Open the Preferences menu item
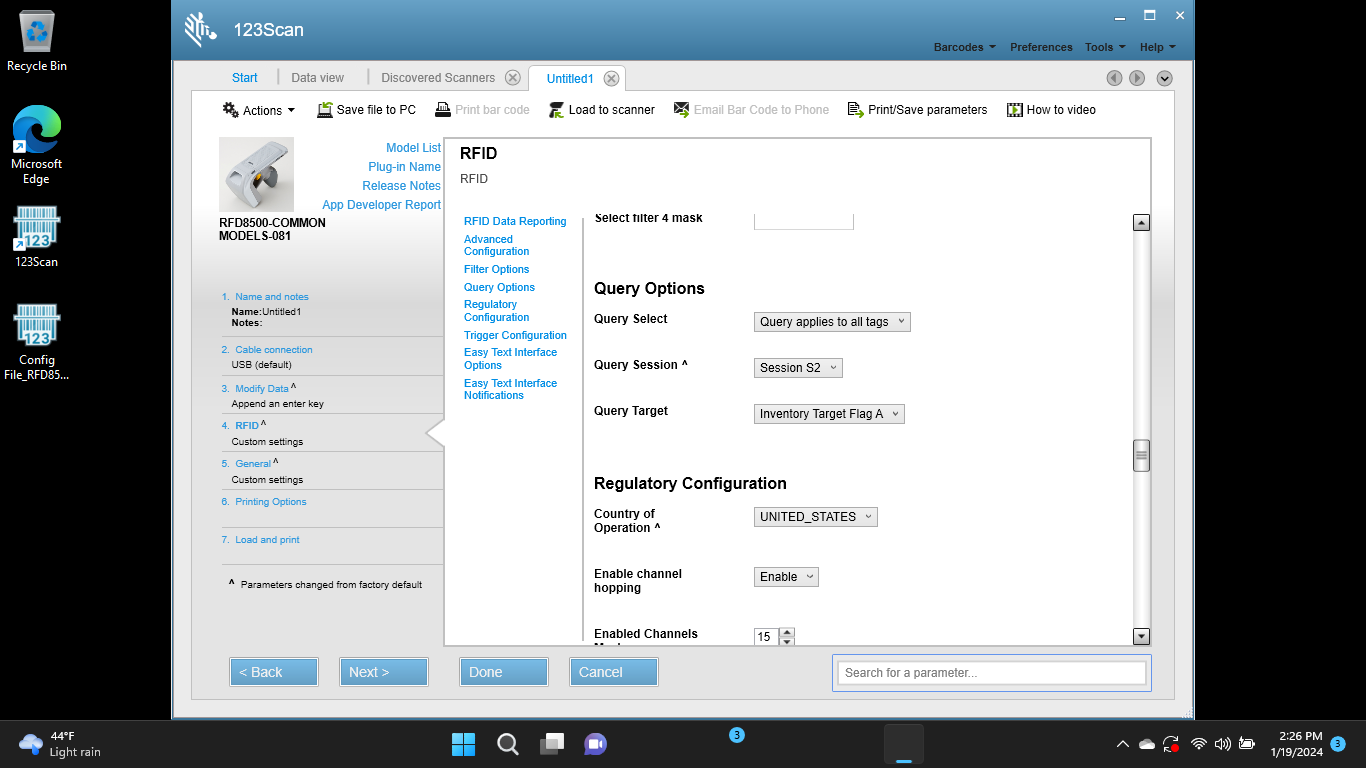The width and height of the screenshot is (1366, 768). [1041, 47]
